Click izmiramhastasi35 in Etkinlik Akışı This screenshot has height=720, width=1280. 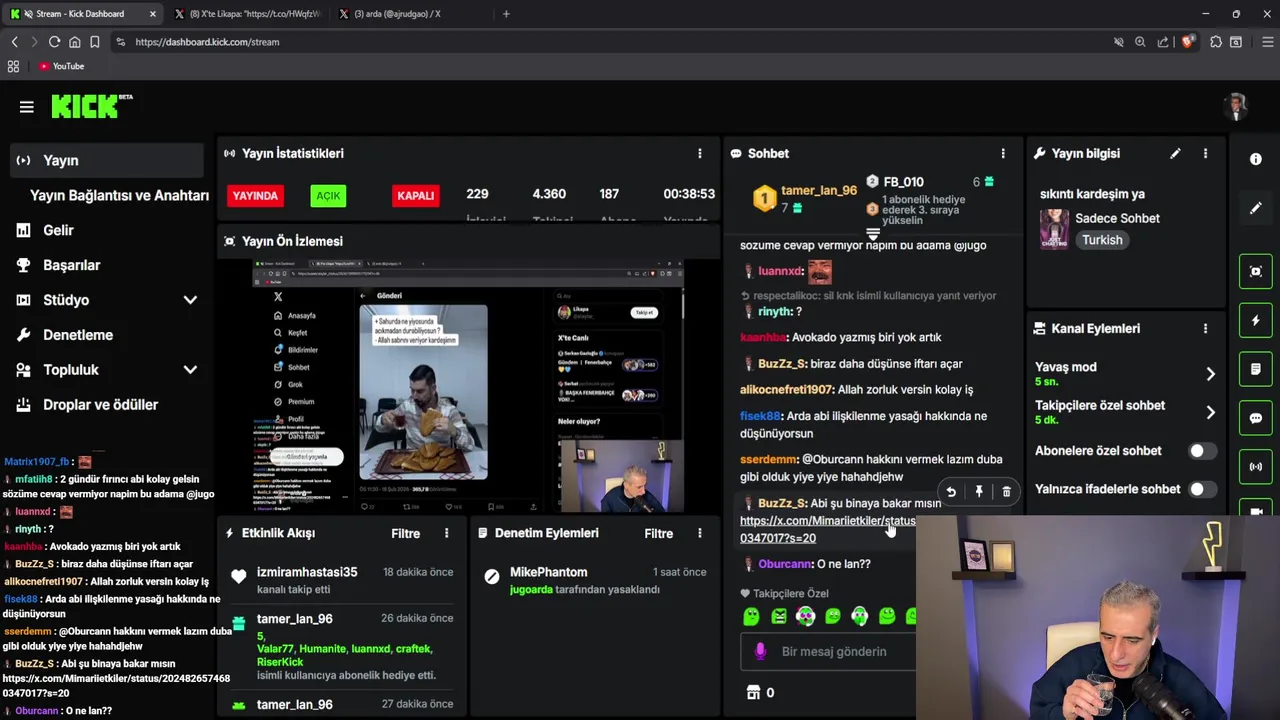307,572
